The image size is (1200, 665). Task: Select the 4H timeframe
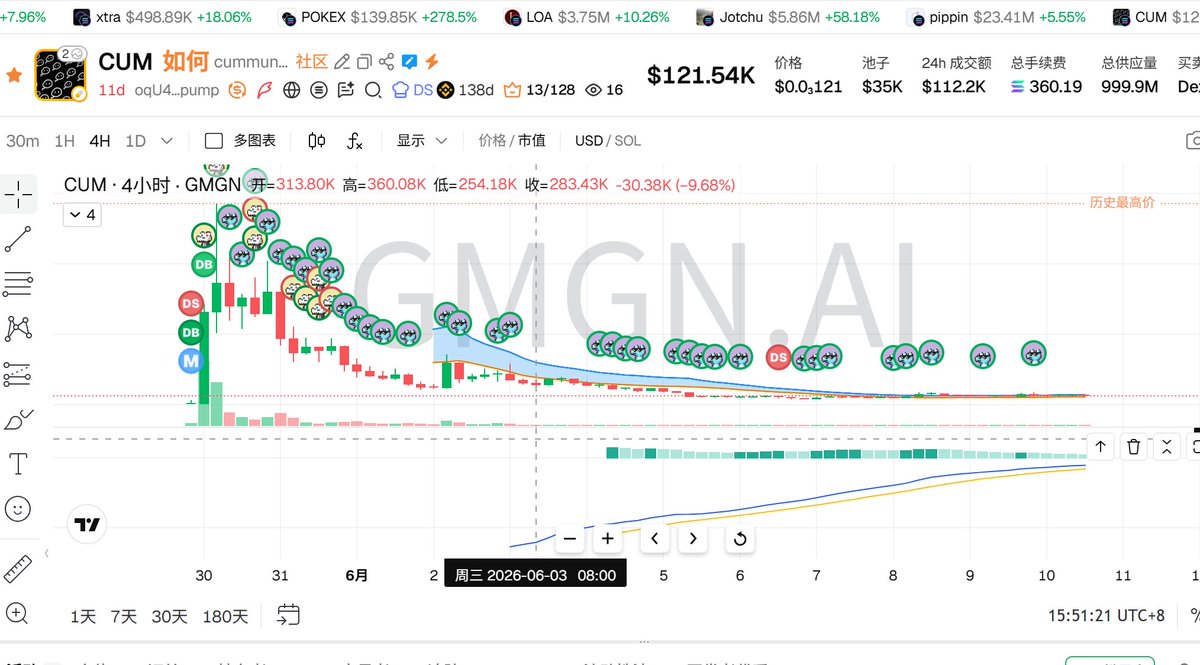click(x=100, y=141)
